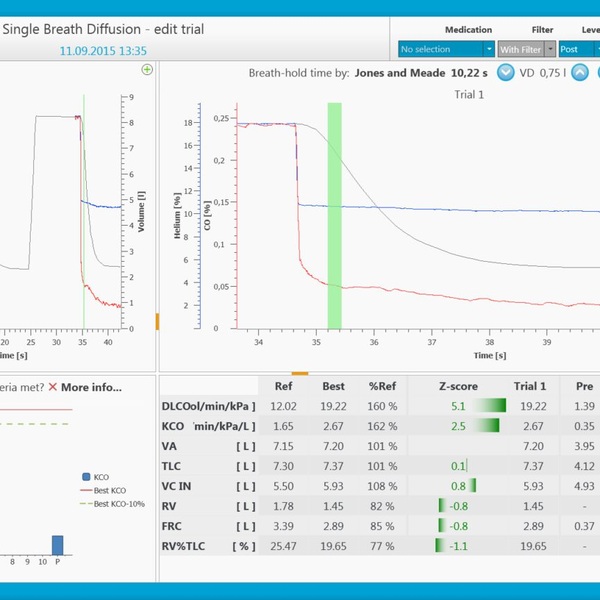Image resolution: width=600 pixels, height=600 pixels.
Task: Click the breath-hold time 10,22 s
Action: pos(469,73)
